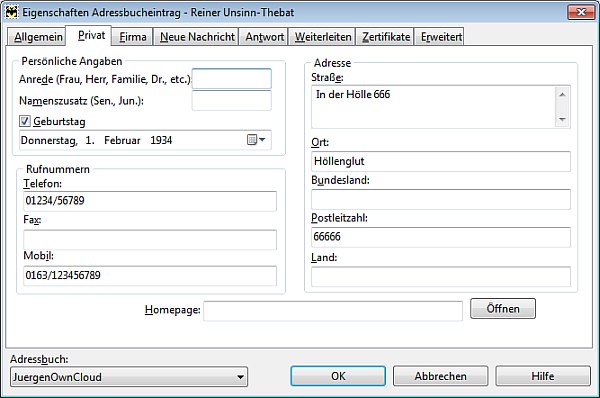Switch to the Allgemein tab
Image resolution: width=600 pixels, height=398 pixels.
[37, 37]
